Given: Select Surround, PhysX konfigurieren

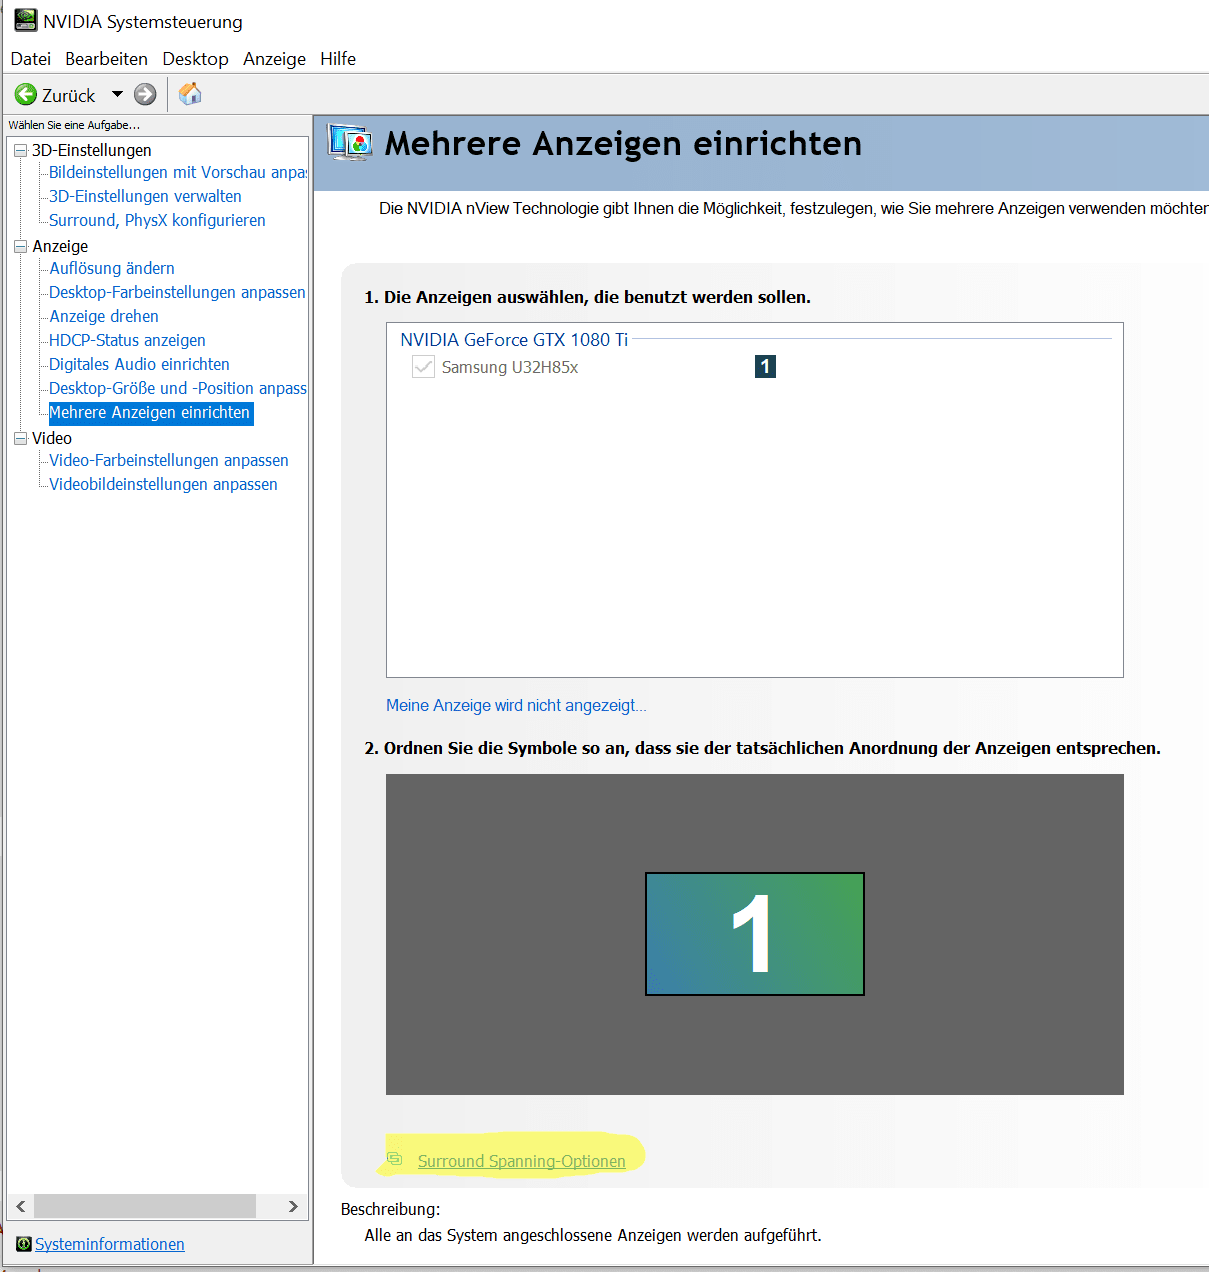Looking at the screenshot, I should click(x=157, y=220).
